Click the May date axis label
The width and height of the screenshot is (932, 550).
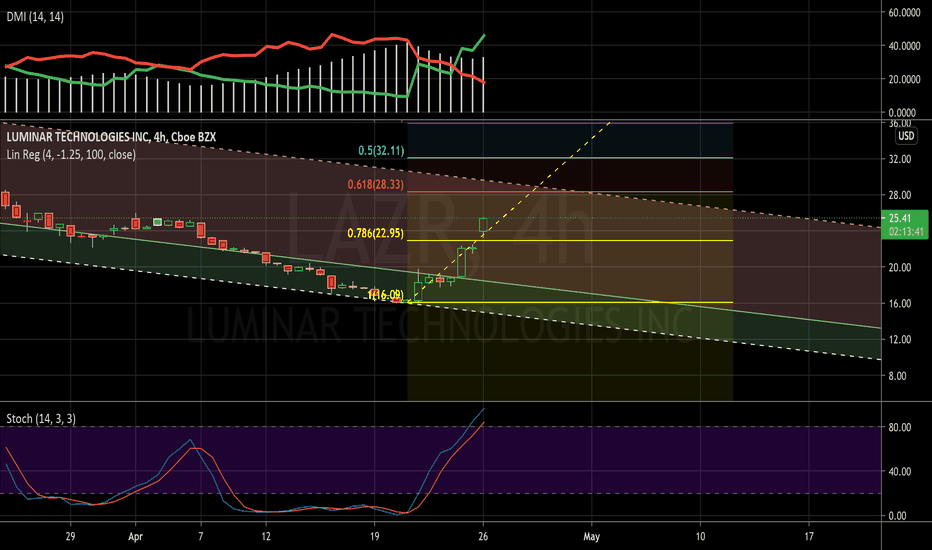[591, 536]
